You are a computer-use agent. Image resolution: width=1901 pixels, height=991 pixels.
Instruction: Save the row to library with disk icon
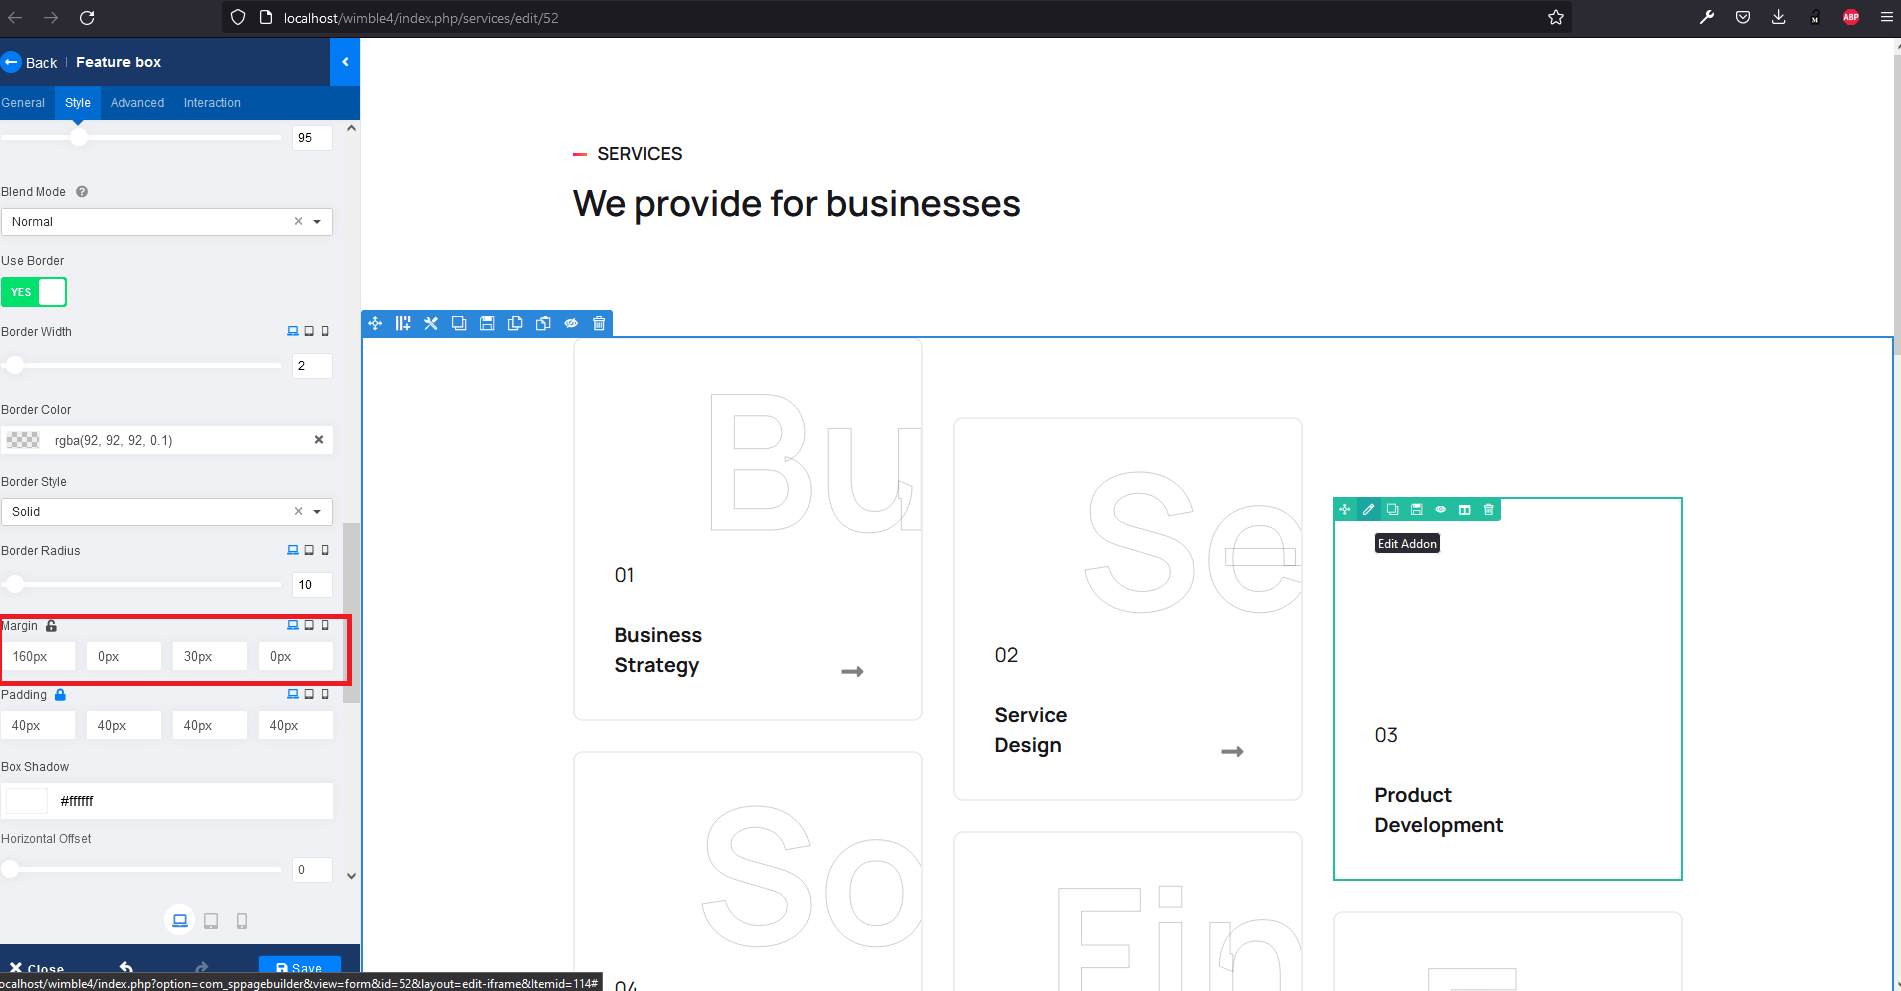[487, 323]
